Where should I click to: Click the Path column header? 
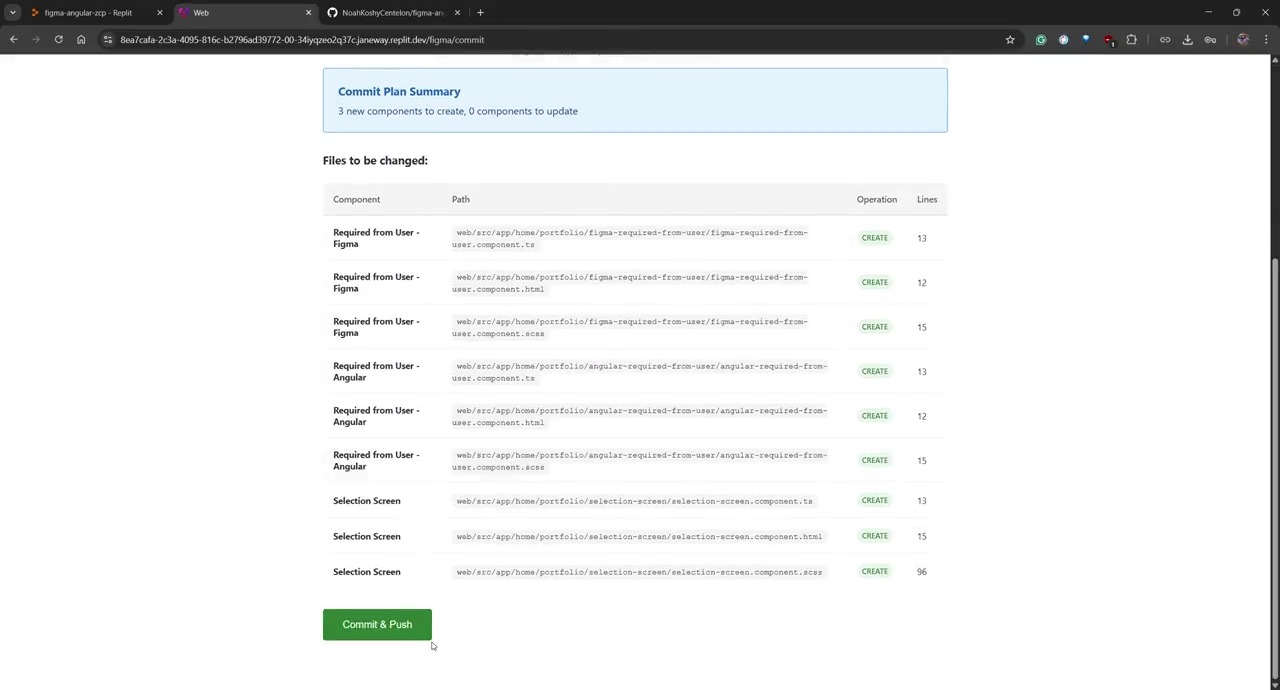(460, 199)
